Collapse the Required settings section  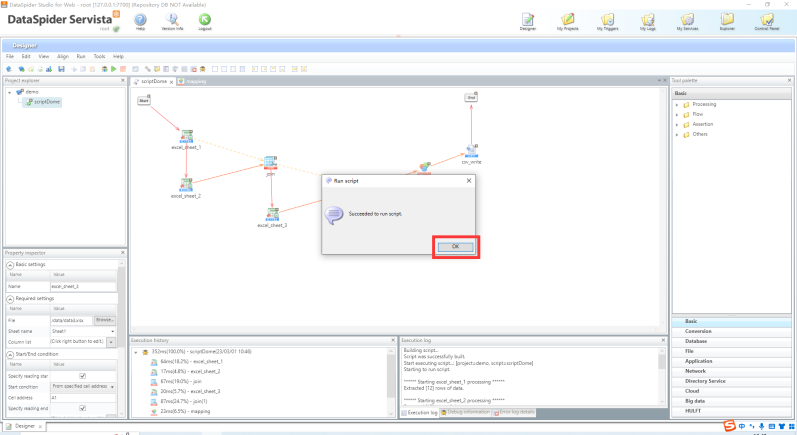pyautogui.click(x=10, y=299)
